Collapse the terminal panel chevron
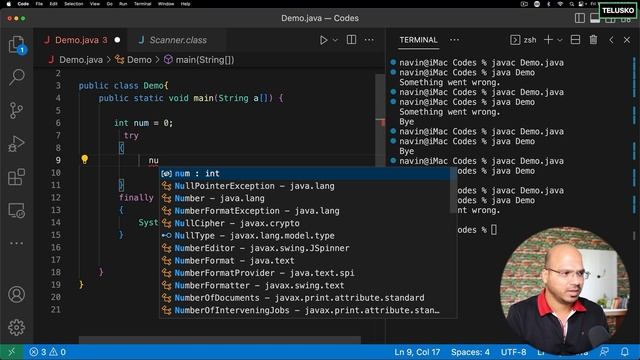The width and height of the screenshot is (640, 360). point(611,40)
